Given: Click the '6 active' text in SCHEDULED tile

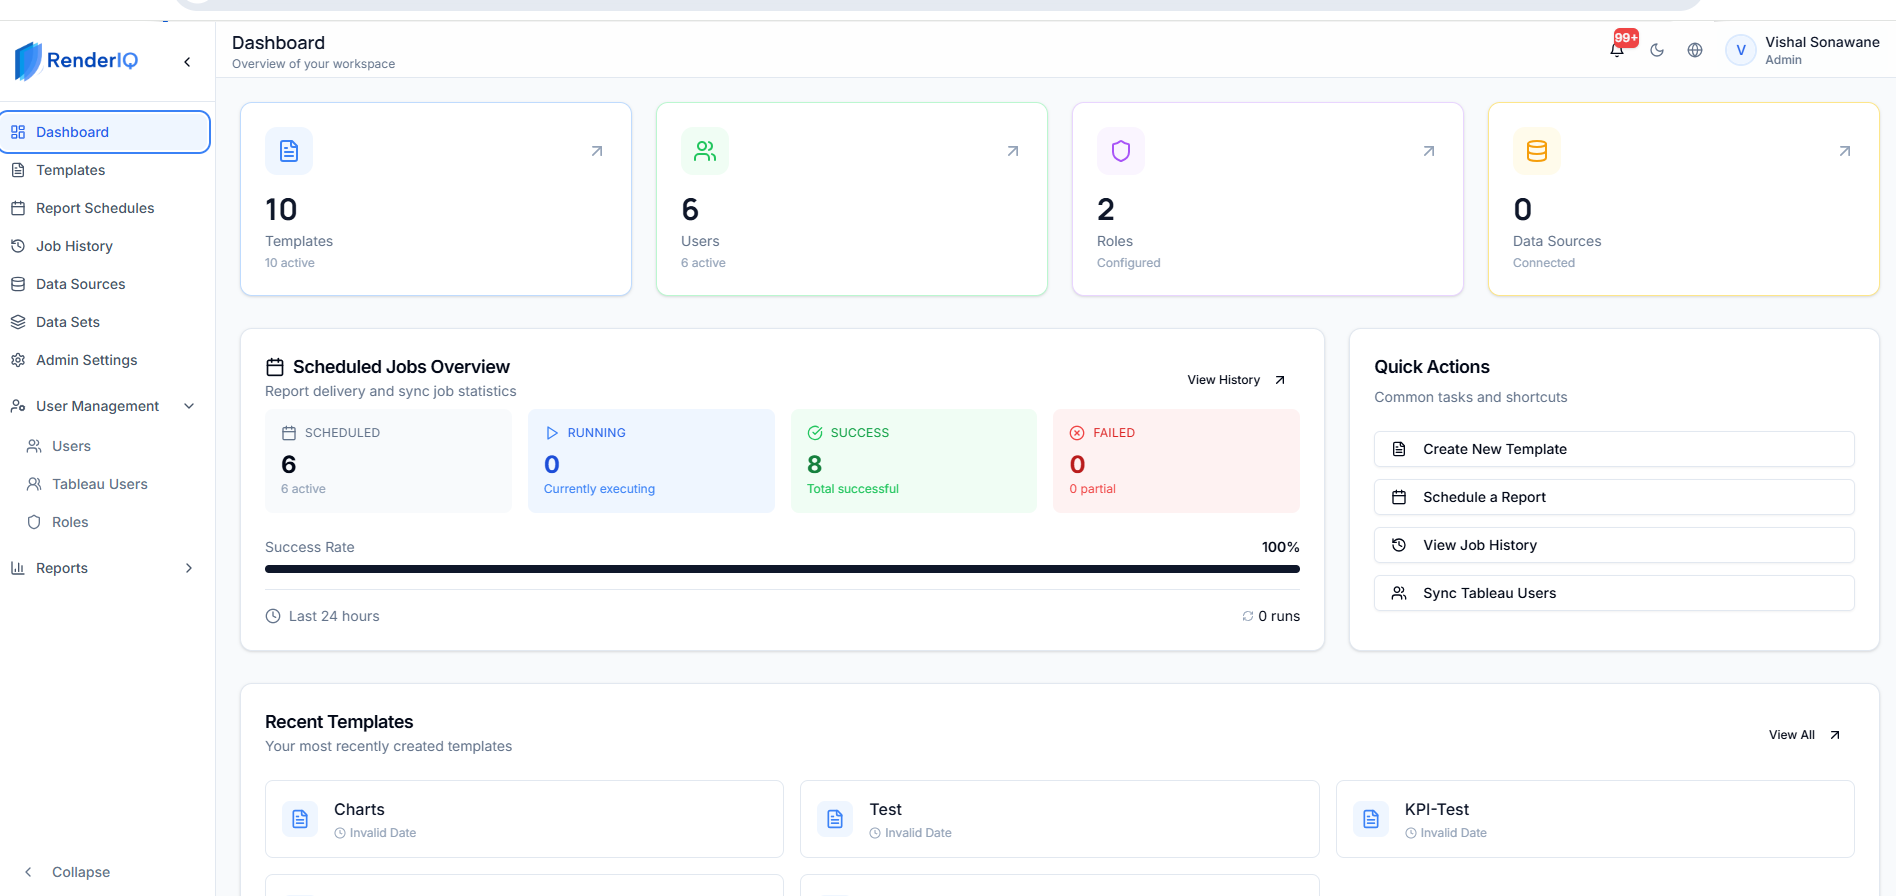Looking at the screenshot, I should [303, 489].
